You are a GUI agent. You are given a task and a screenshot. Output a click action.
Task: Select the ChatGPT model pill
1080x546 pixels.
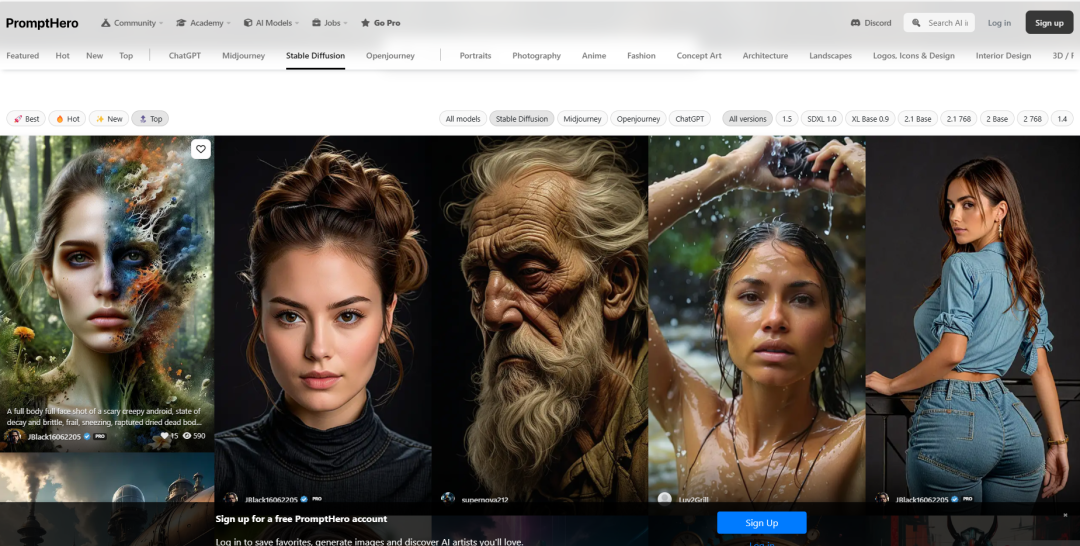pos(689,118)
